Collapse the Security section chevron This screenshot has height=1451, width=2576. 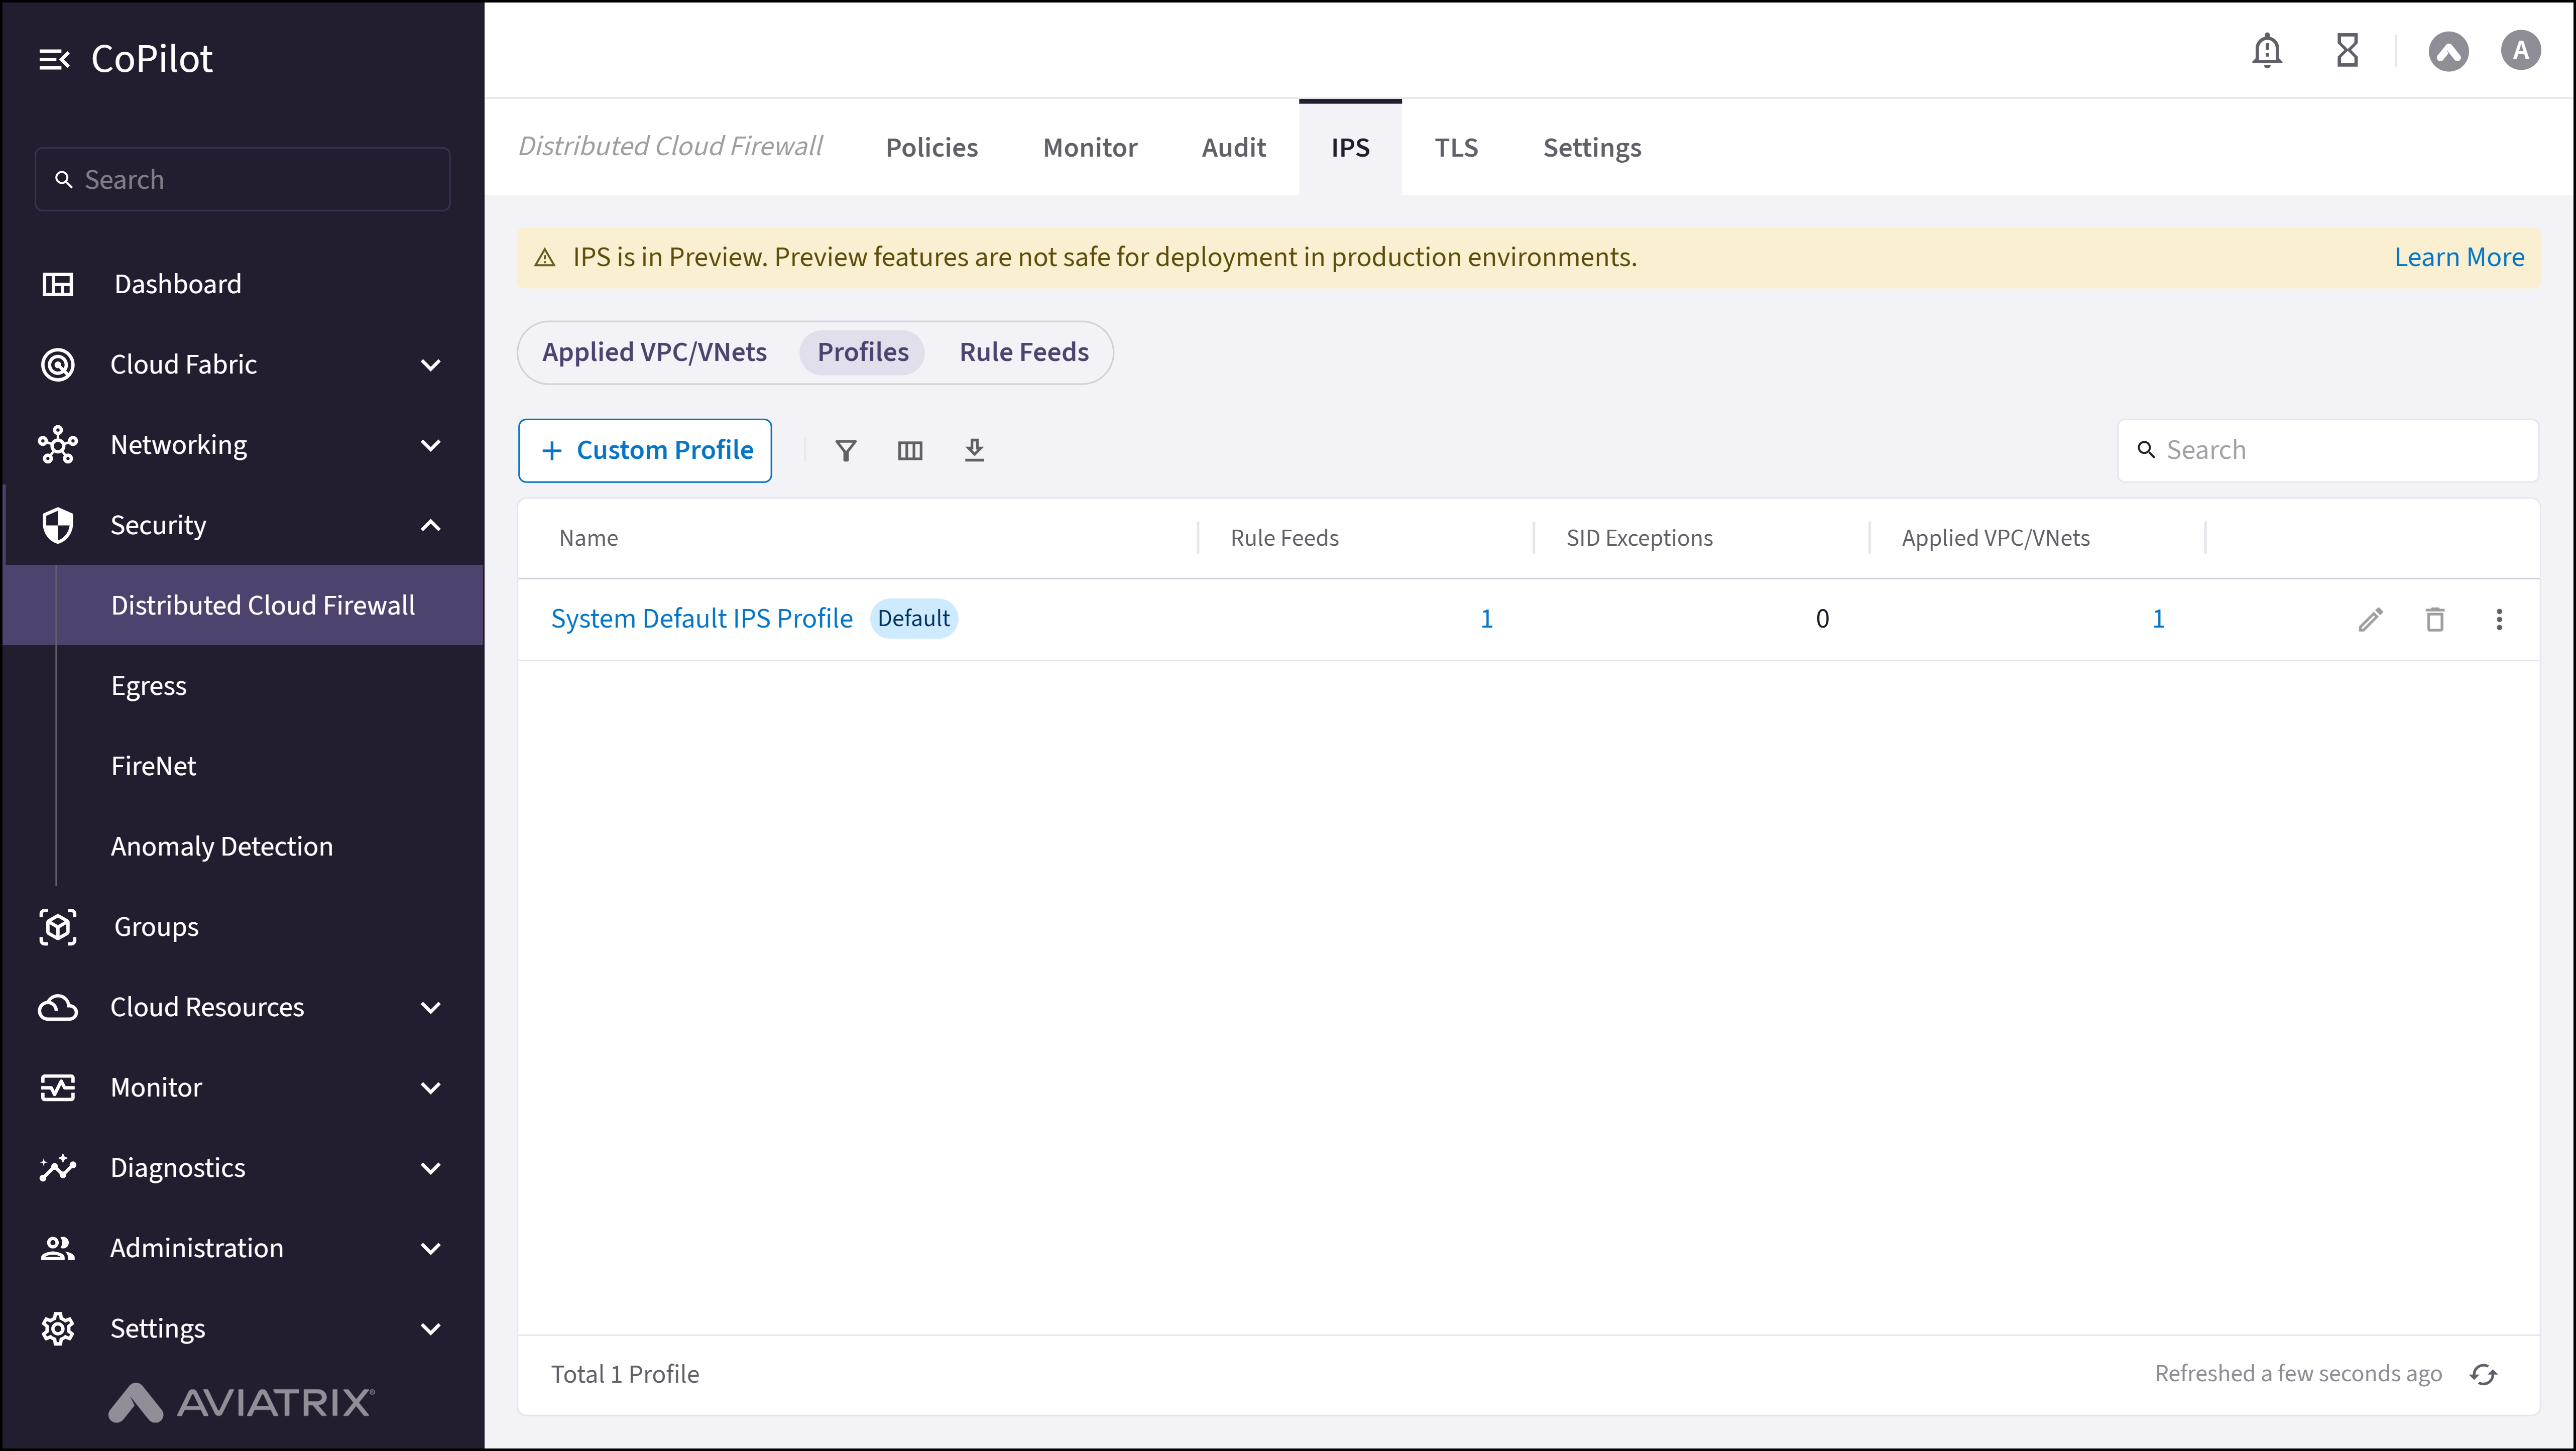point(431,525)
